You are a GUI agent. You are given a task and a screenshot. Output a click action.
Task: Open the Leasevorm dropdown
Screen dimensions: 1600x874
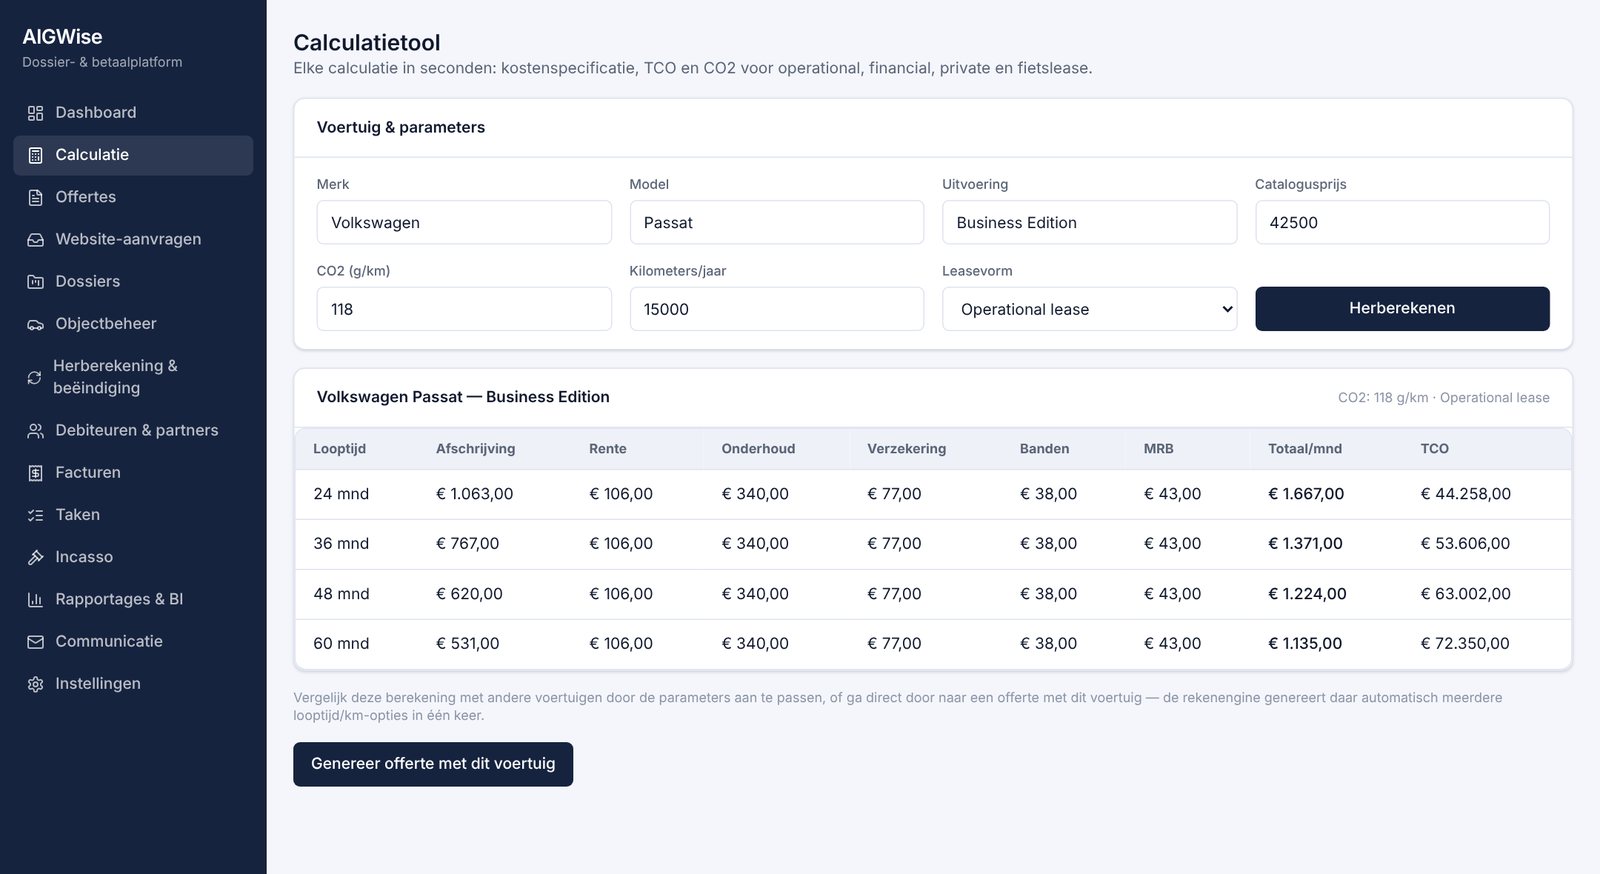(x=1089, y=309)
